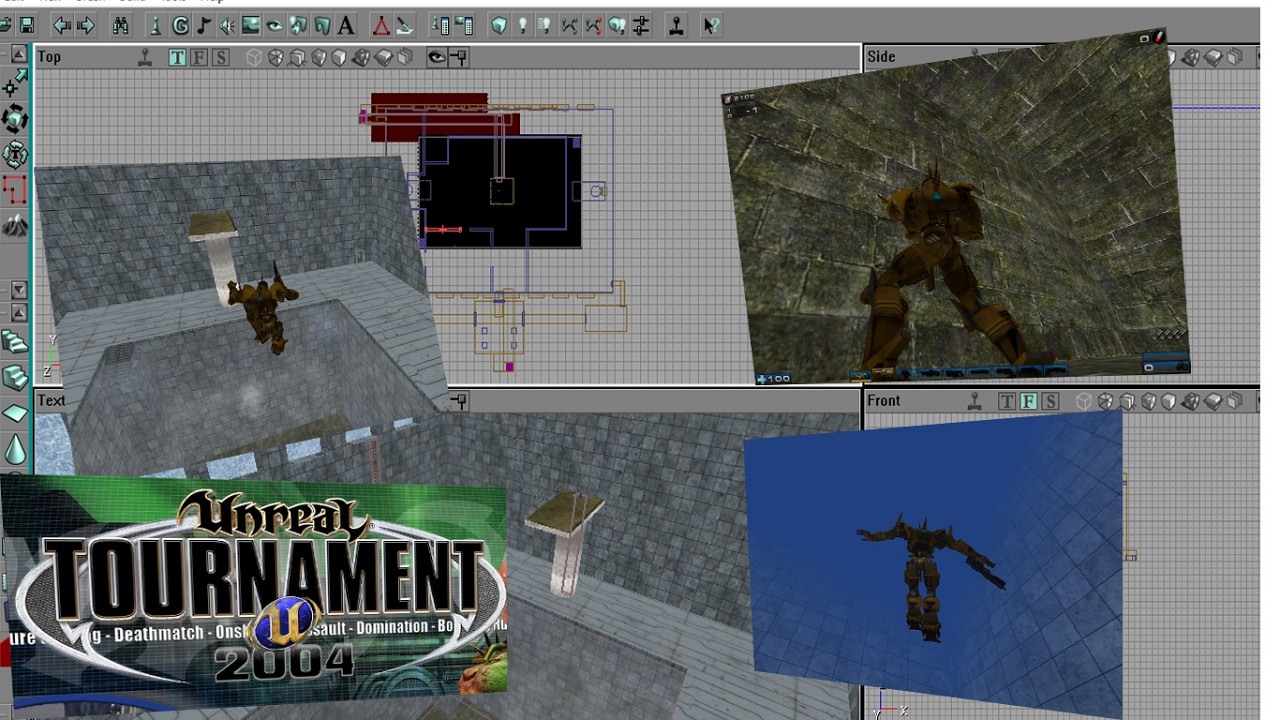Toggle realtime preview in Front viewport

point(975,401)
